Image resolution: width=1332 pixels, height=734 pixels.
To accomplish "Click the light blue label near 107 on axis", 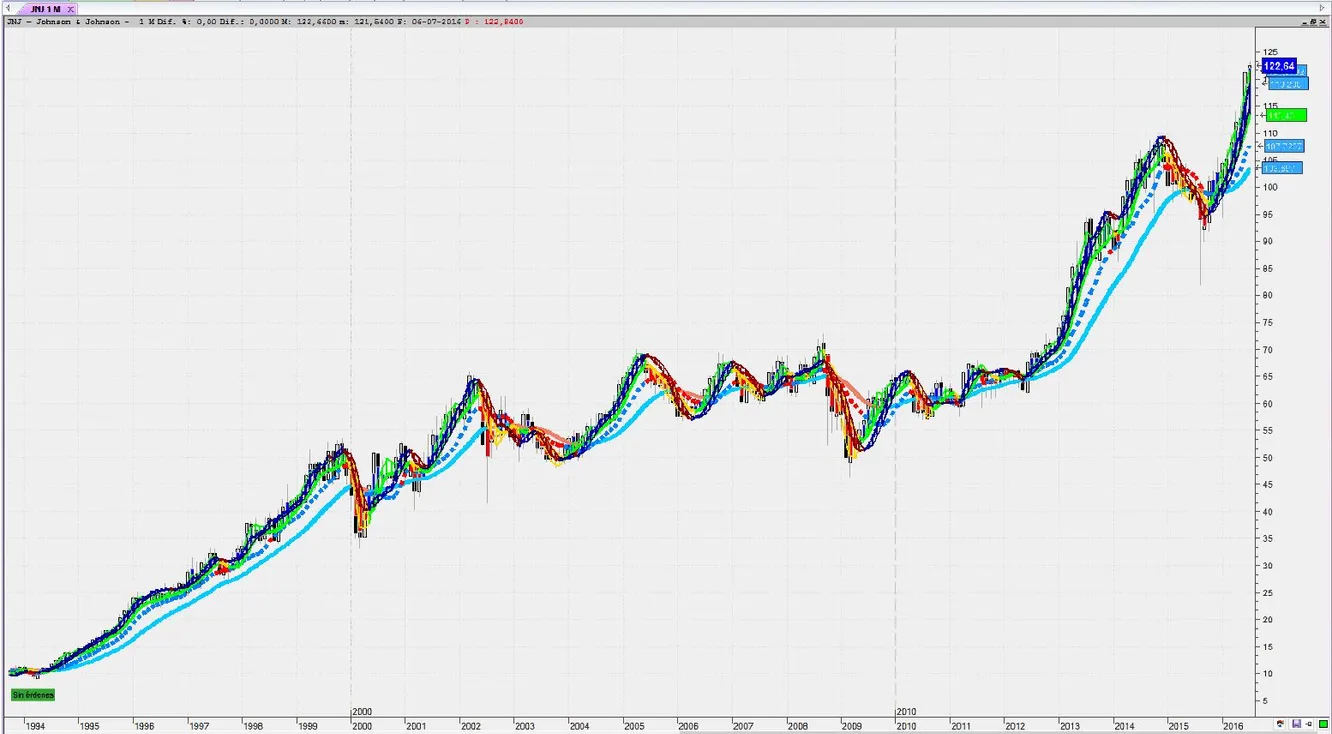I will point(1283,146).
